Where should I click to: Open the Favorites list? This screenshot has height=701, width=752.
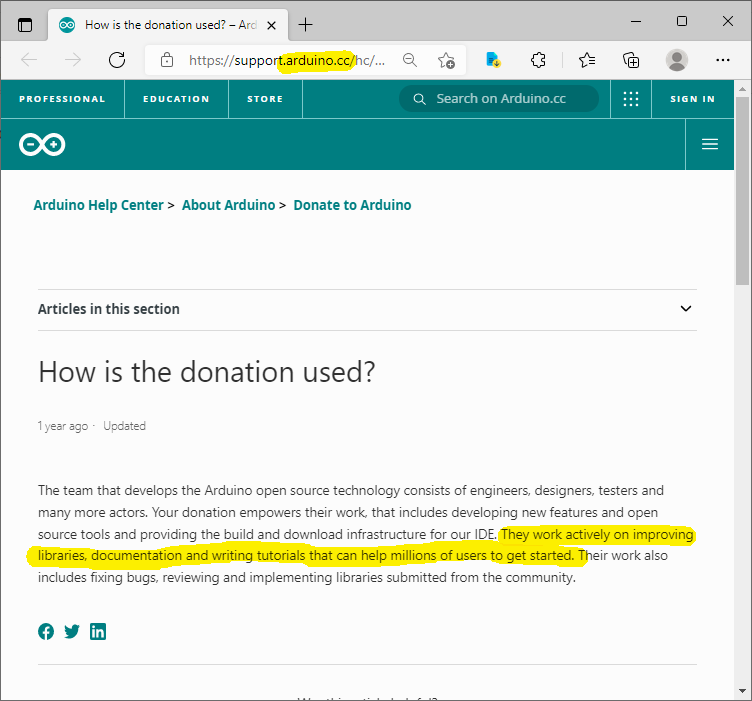(x=587, y=60)
